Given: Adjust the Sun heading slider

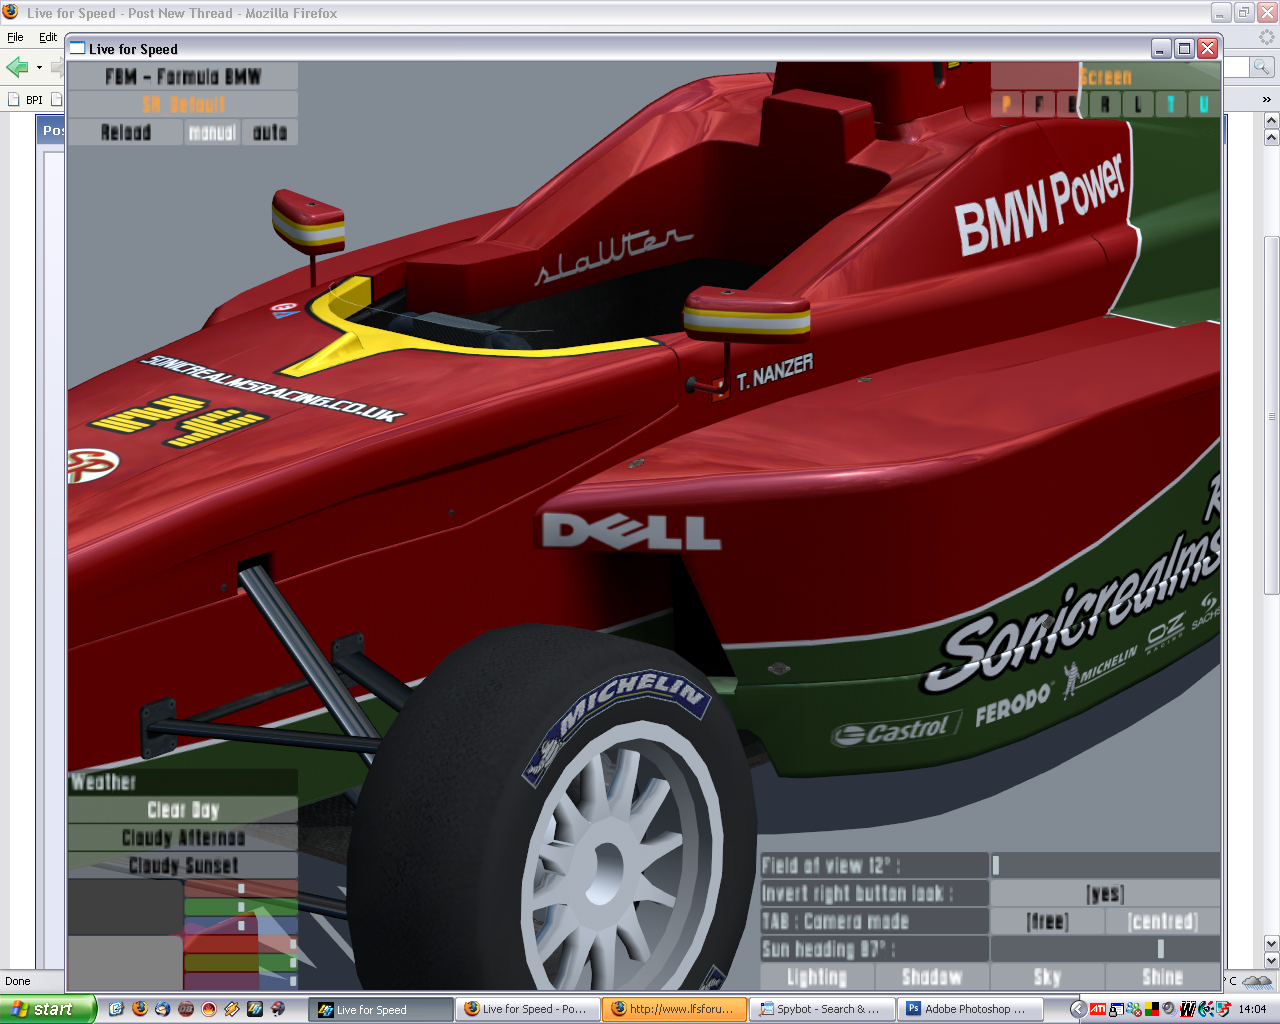Looking at the screenshot, I should (x=1105, y=949).
